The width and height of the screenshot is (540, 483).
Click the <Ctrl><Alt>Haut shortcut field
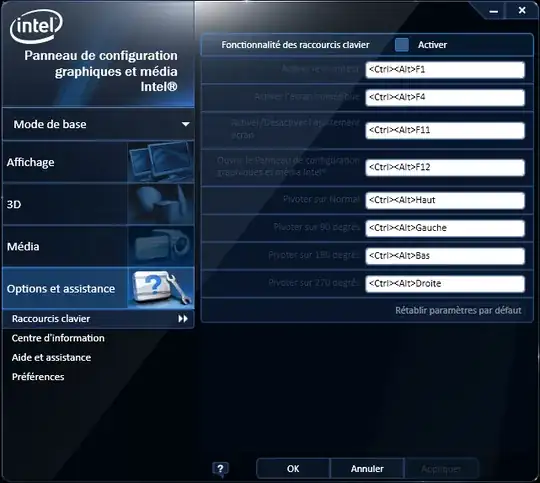(x=445, y=200)
